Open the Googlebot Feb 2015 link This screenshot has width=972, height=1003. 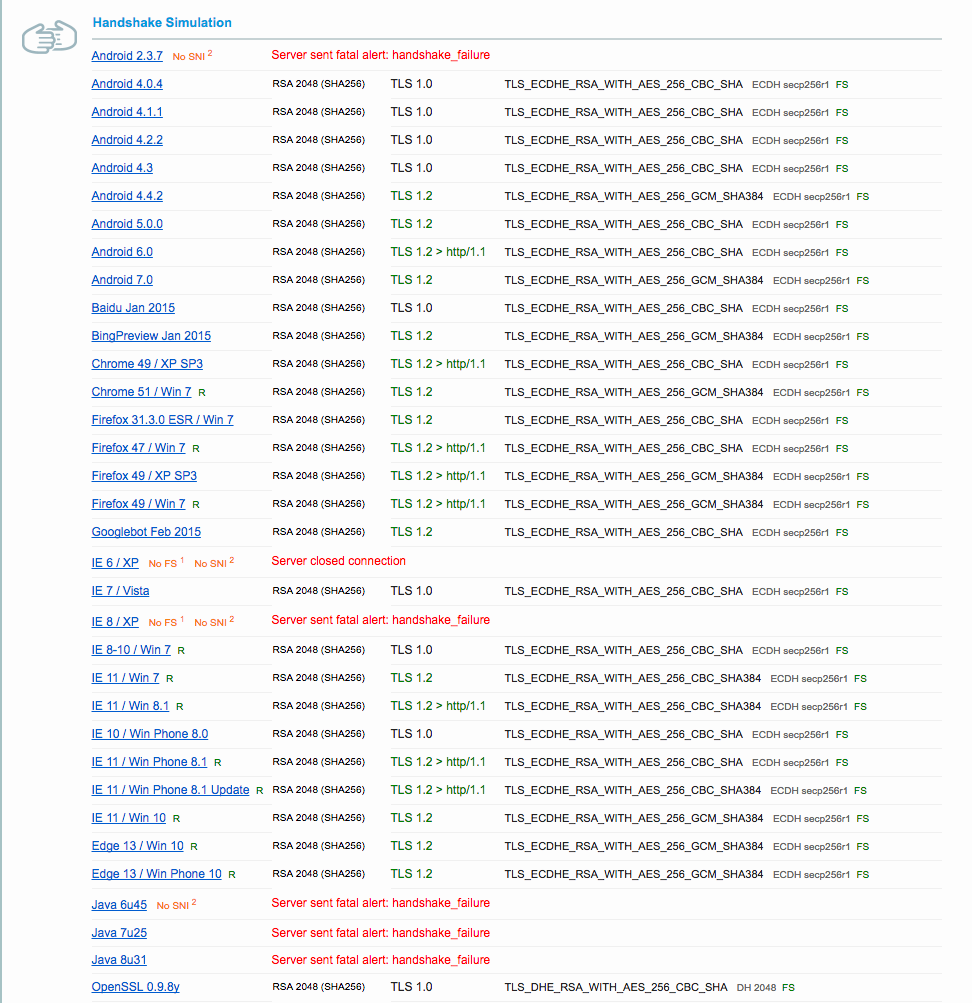click(x=146, y=532)
